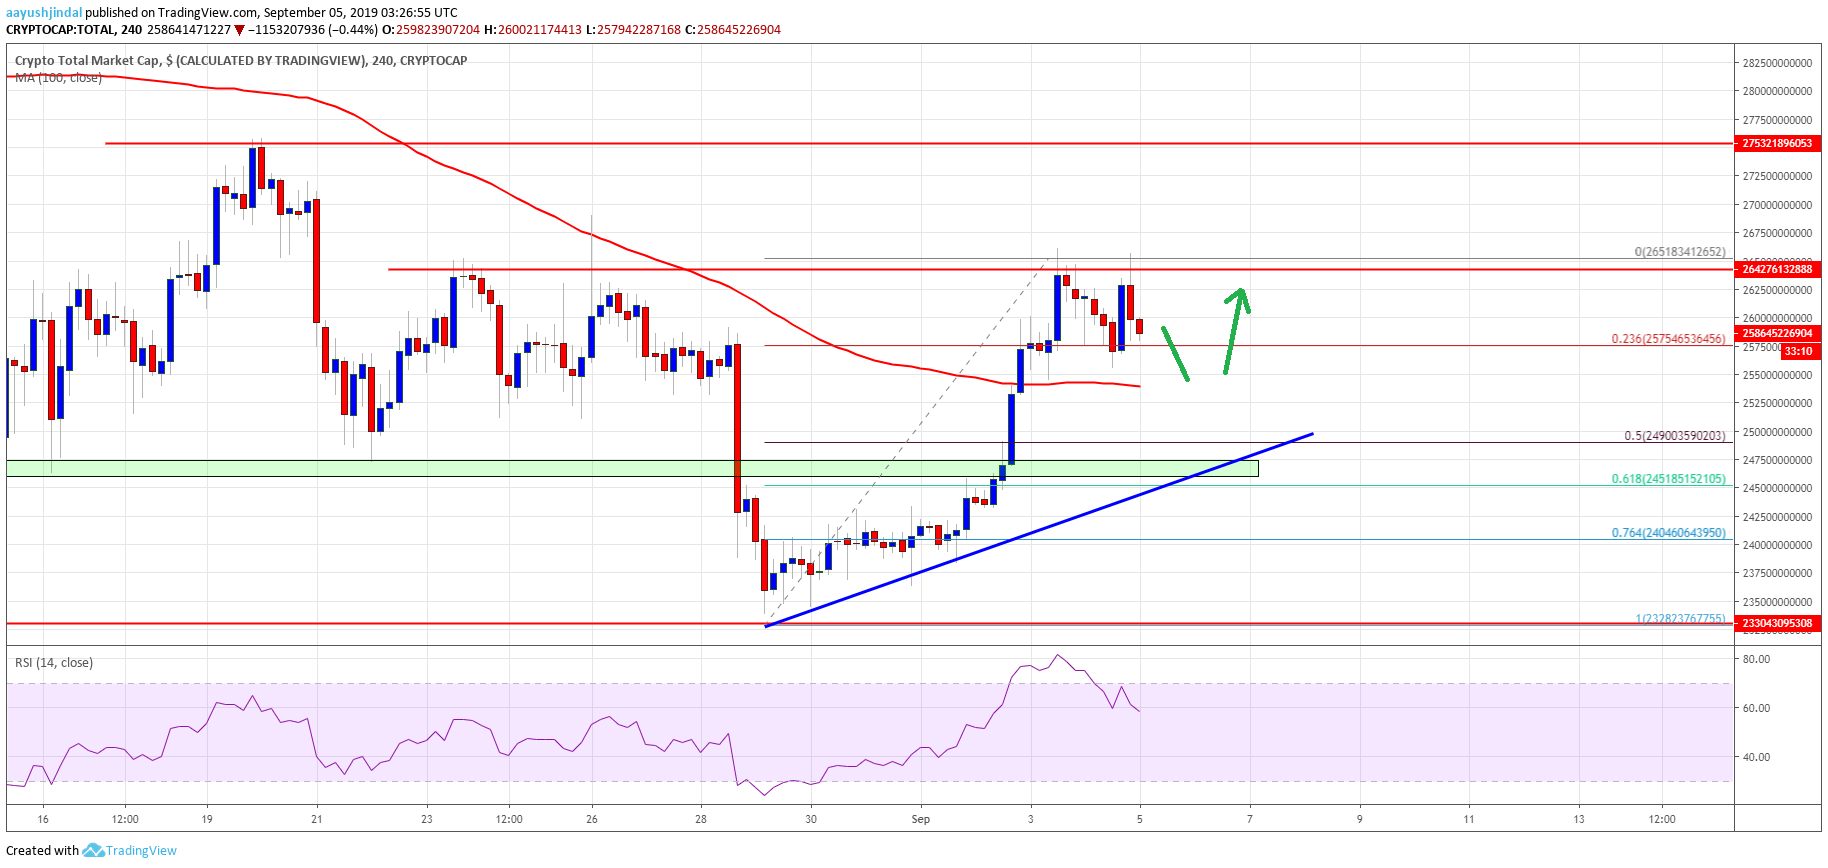Click the blue ascending trend line

pyautogui.click(x=1038, y=530)
